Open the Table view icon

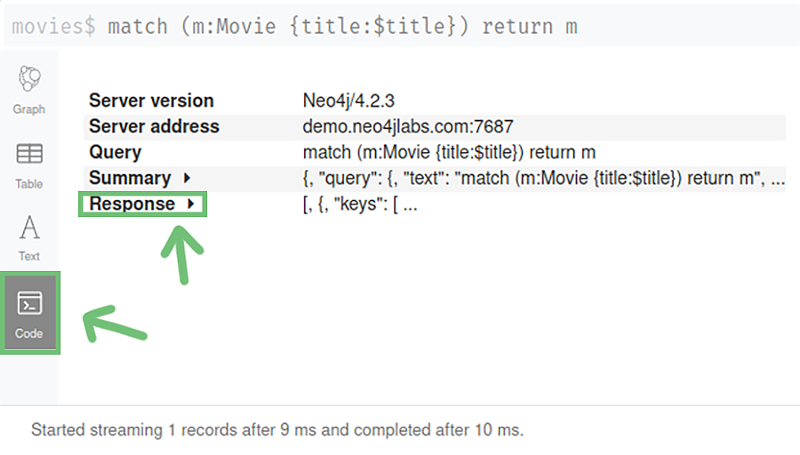29,154
